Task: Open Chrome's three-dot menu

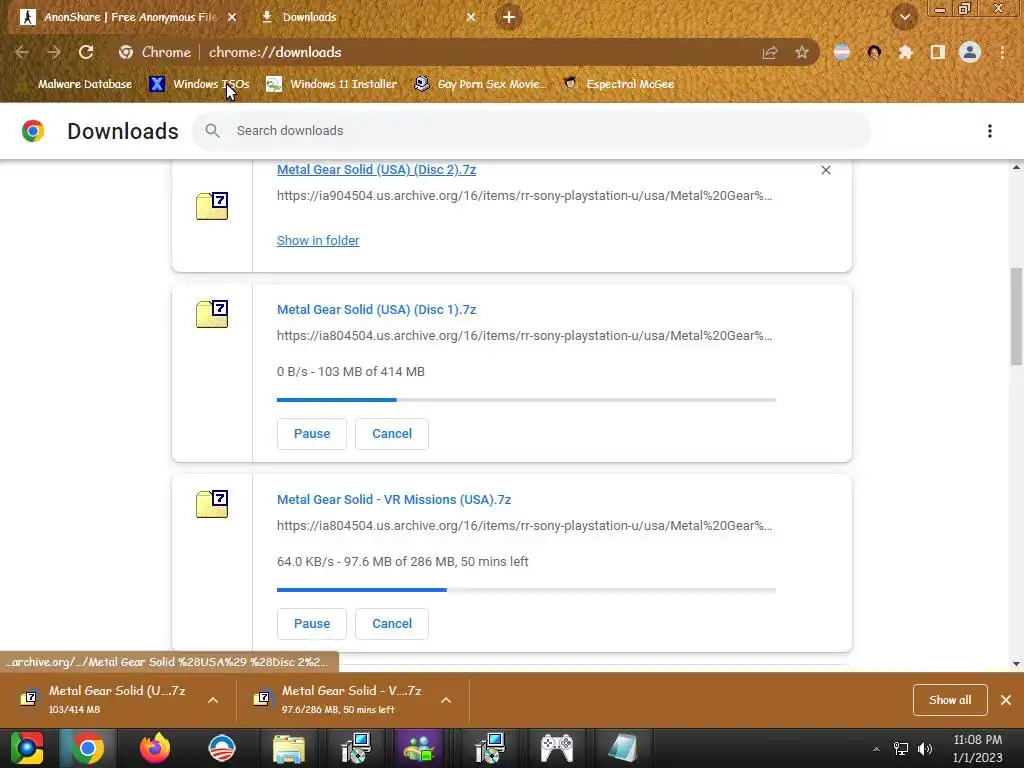Action: [x=1002, y=52]
